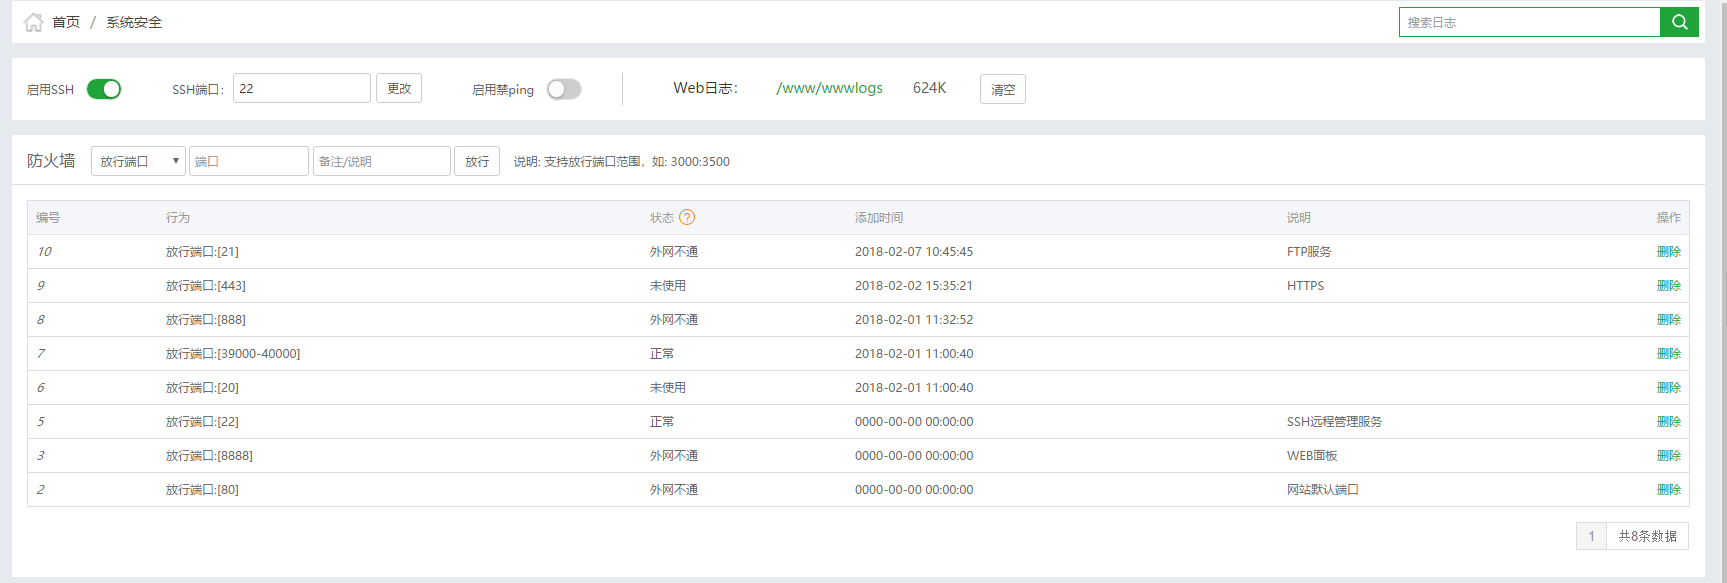Click row number 10 cell
1727x583 pixels.
pos(44,252)
